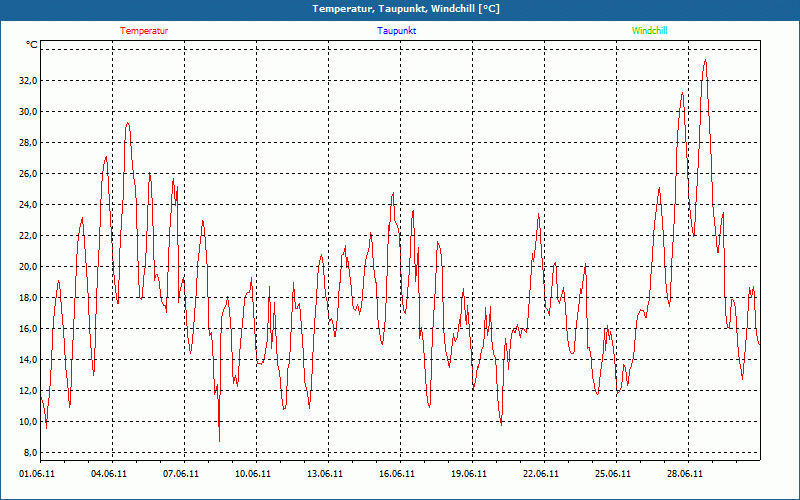The height and width of the screenshot is (500, 800).
Task: Click the 01.06.11 date label
Action: (x=37, y=474)
